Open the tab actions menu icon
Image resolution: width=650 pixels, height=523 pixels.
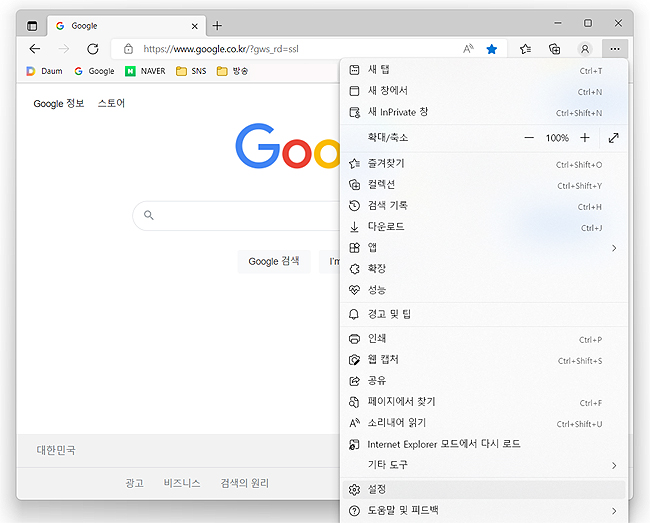point(32,26)
